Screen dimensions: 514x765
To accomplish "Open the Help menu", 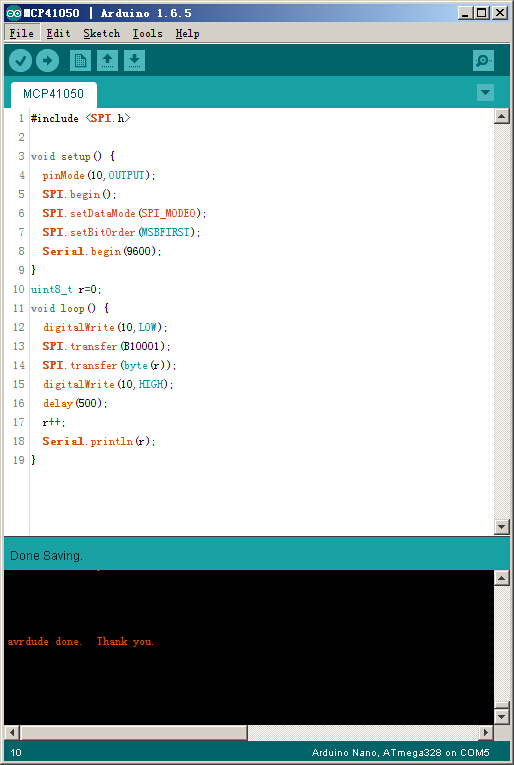I will pos(187,34).
